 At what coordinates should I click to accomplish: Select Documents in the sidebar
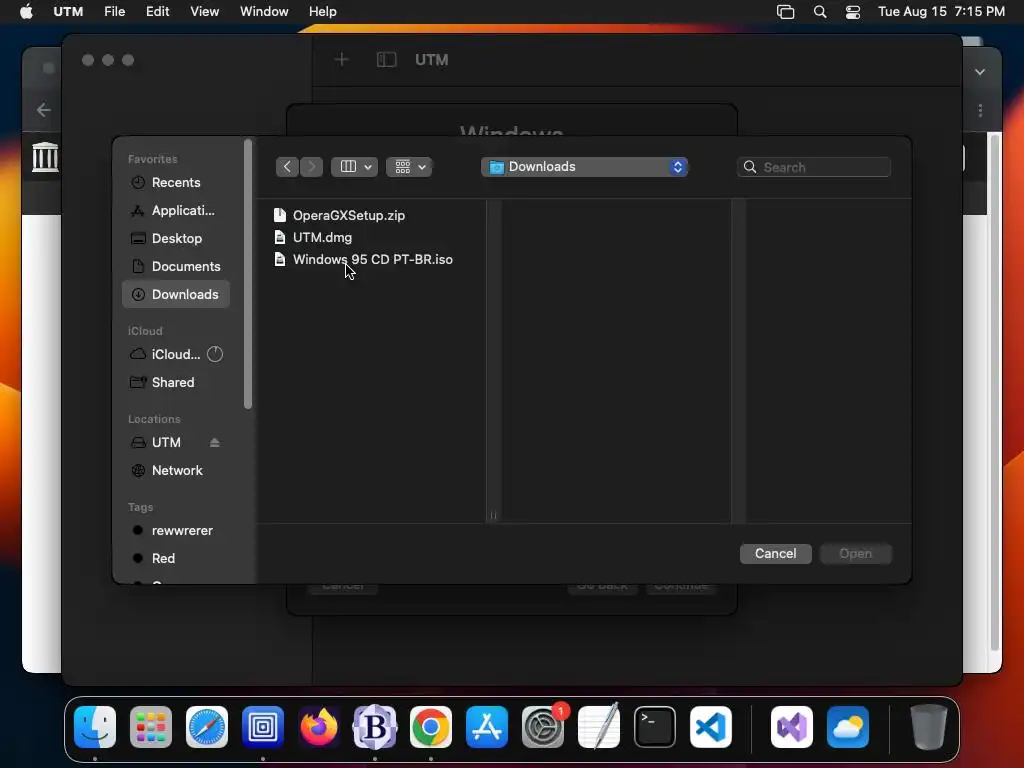point(176,267)
